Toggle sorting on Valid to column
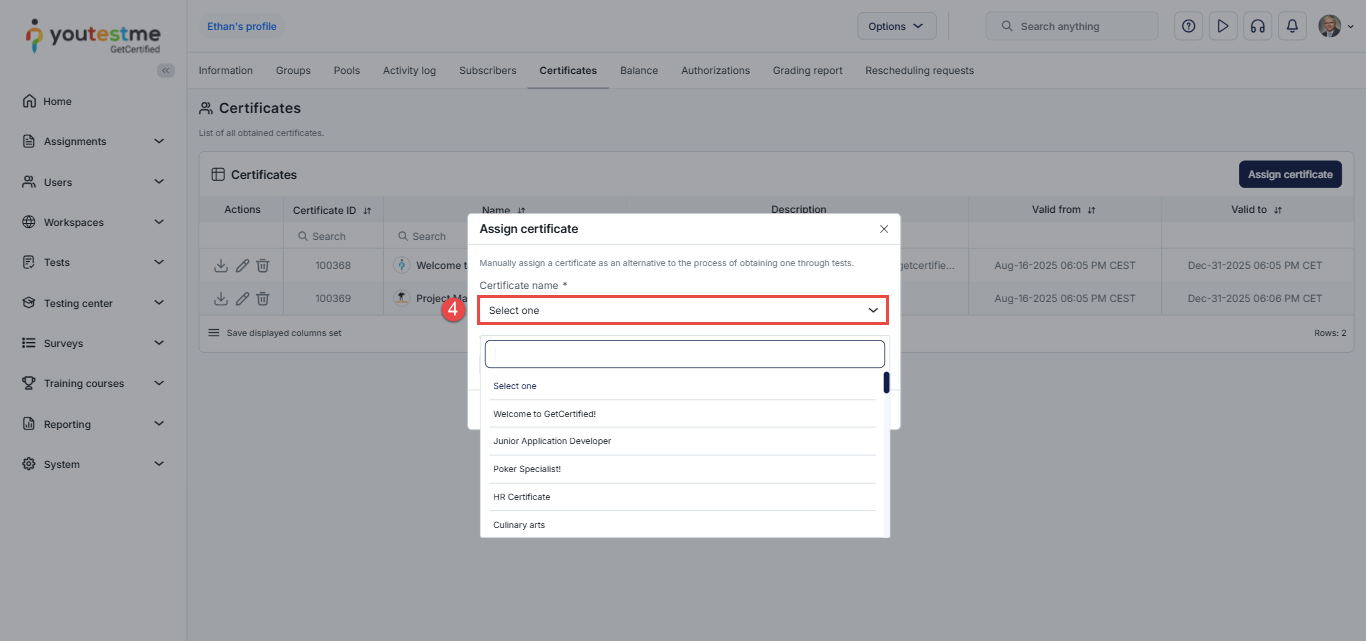 coord(1278,210)
